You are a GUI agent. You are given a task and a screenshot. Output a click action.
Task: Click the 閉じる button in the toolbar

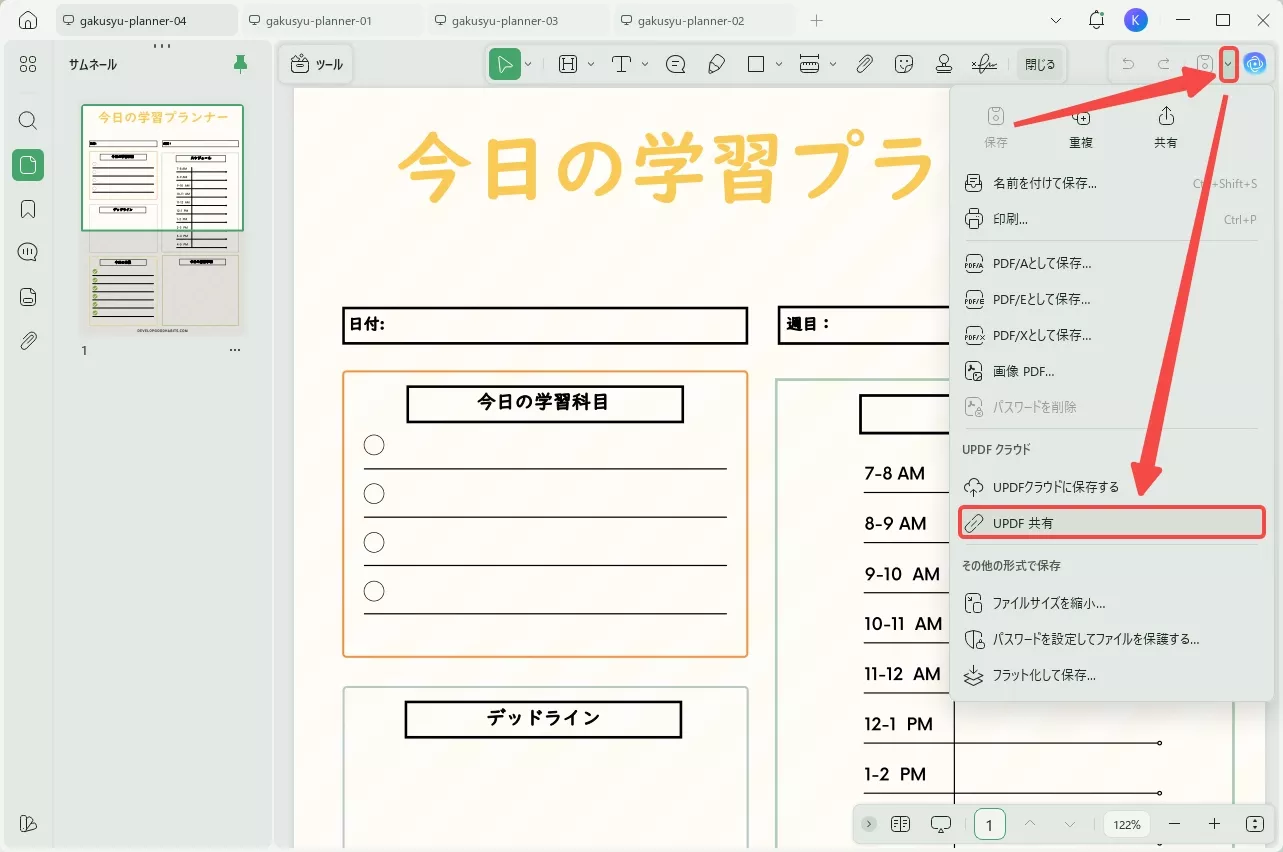point(1040,63)
